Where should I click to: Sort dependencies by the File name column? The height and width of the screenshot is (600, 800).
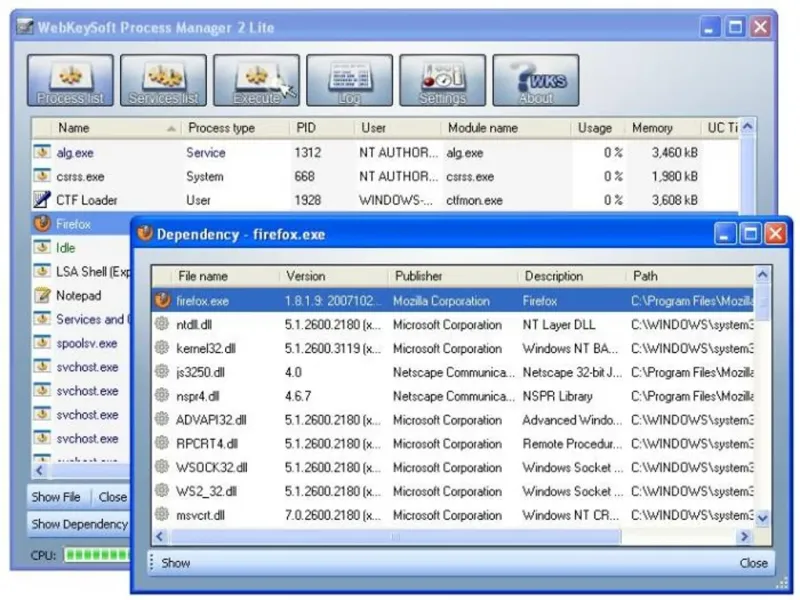(225, 276)
